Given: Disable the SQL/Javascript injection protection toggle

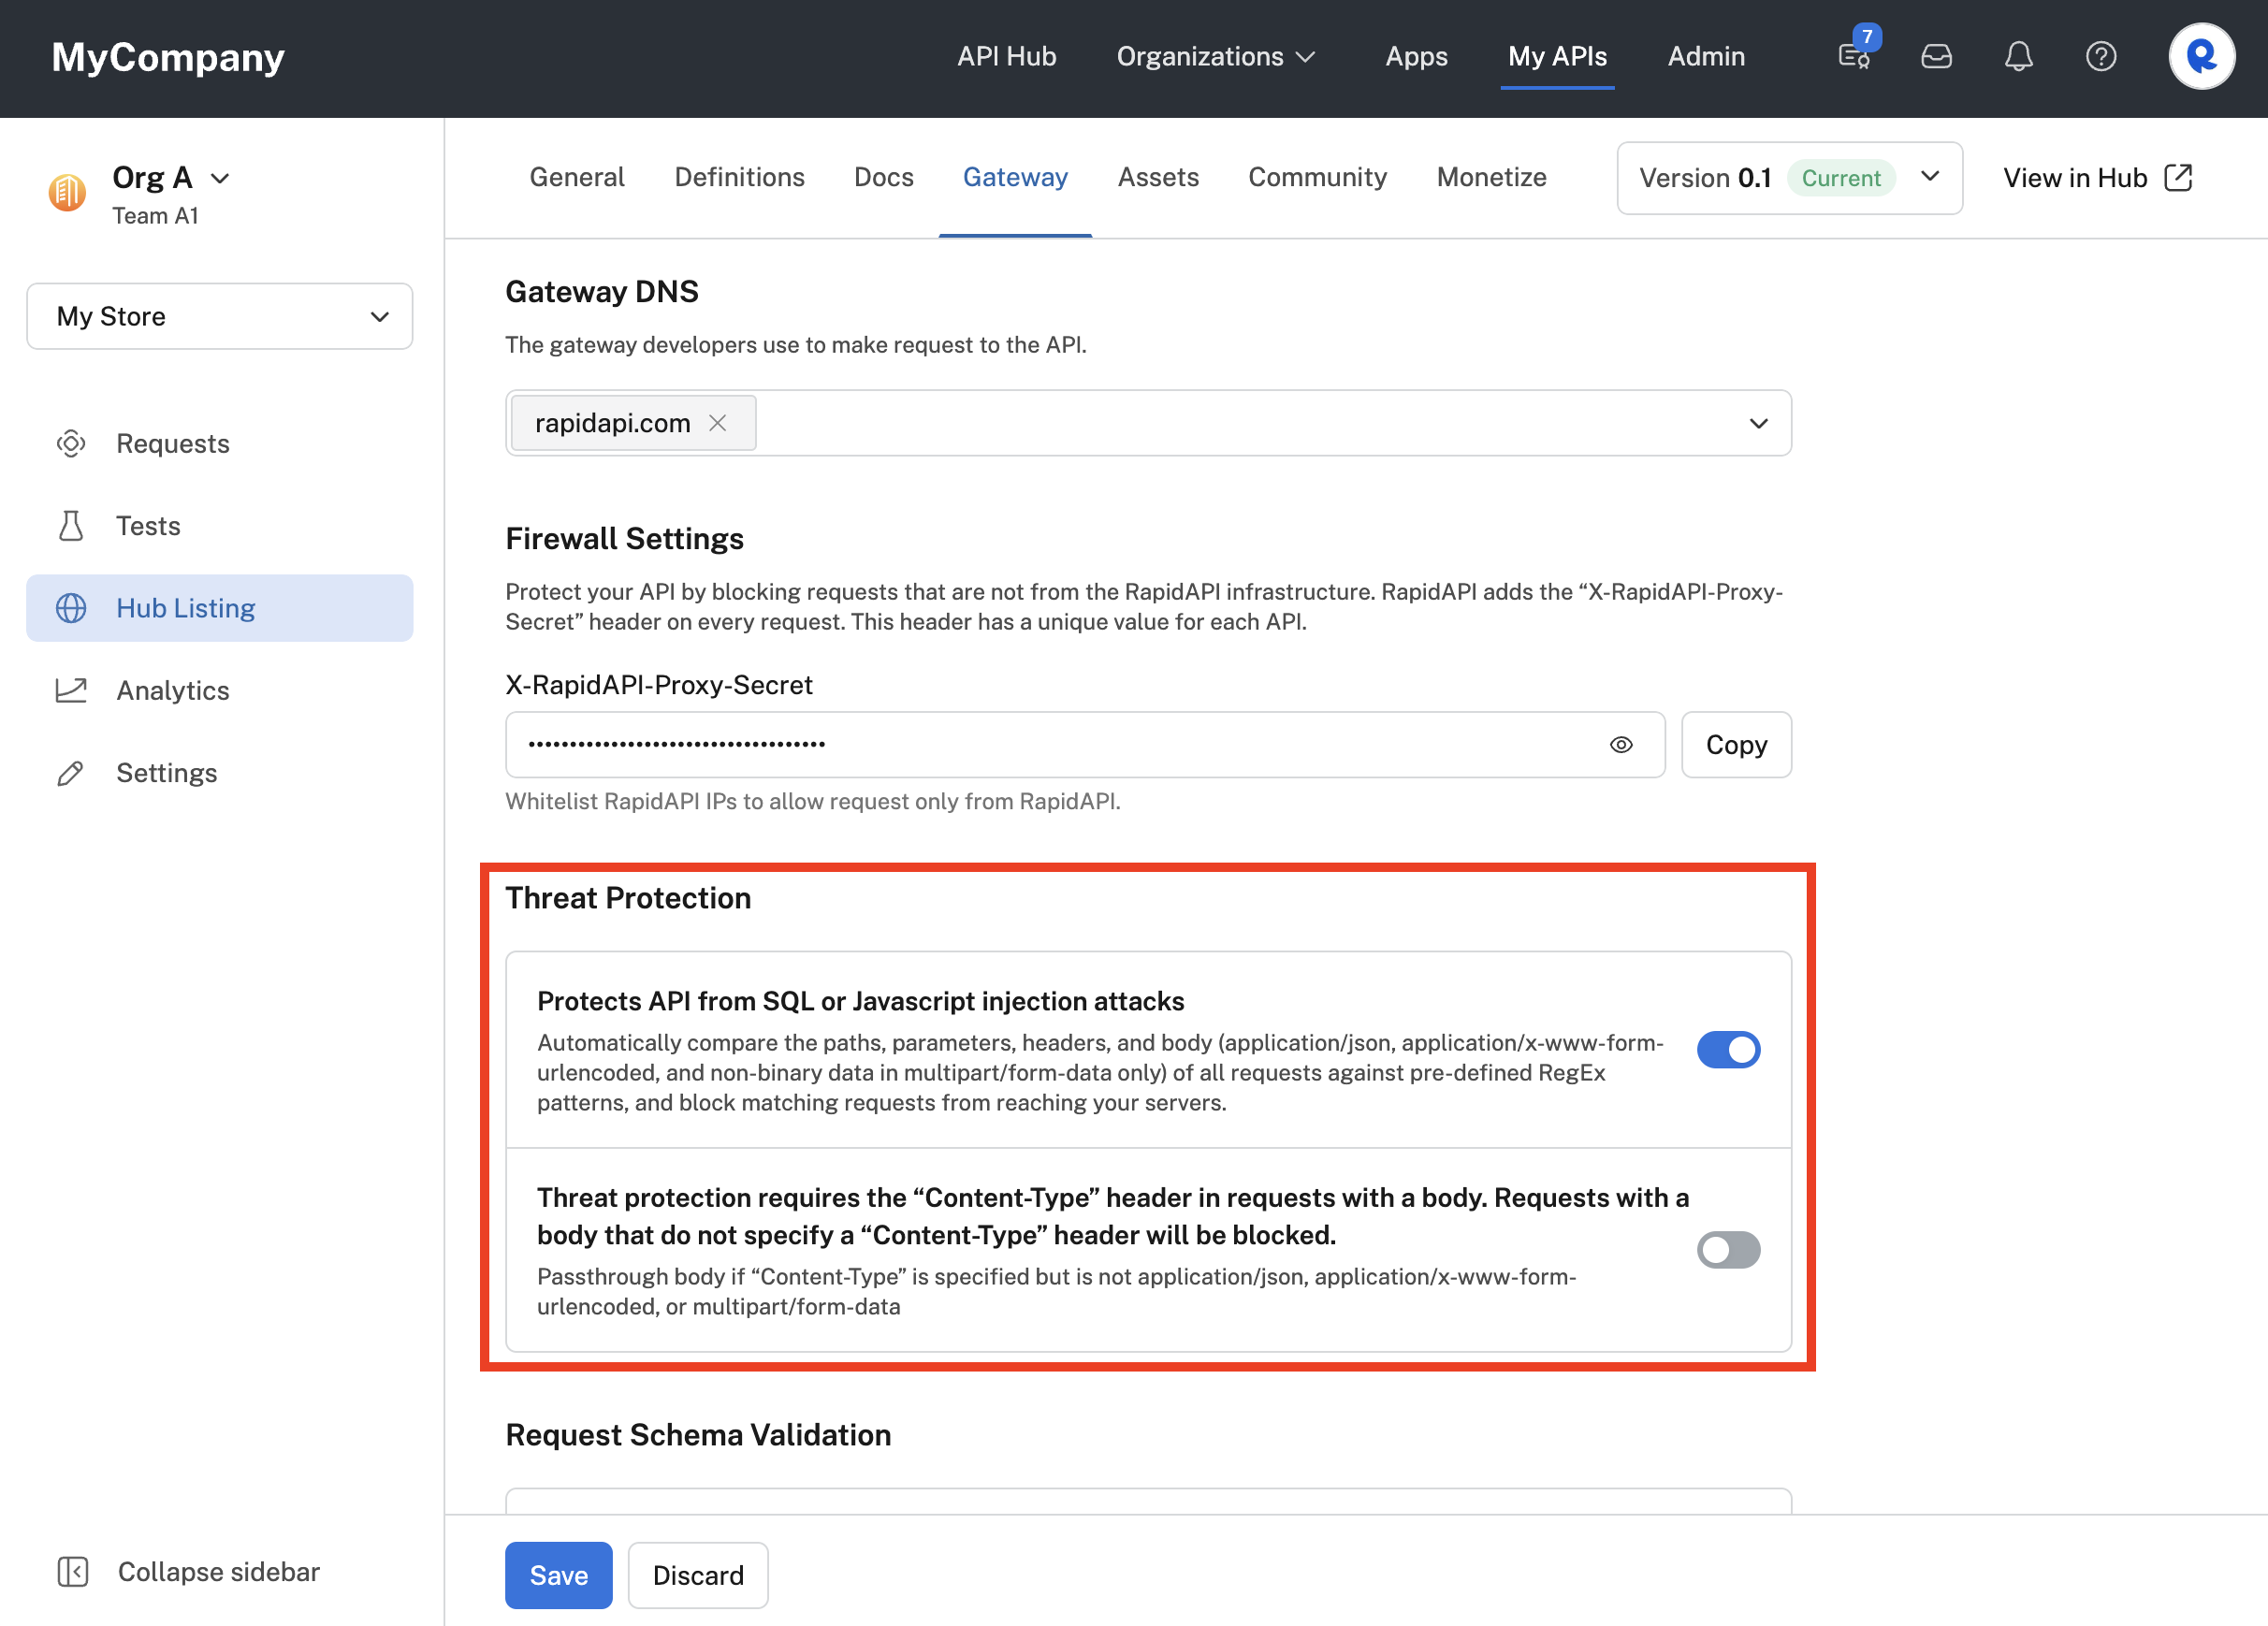Looking at the screenshot, I should tap(1728, 1050).
